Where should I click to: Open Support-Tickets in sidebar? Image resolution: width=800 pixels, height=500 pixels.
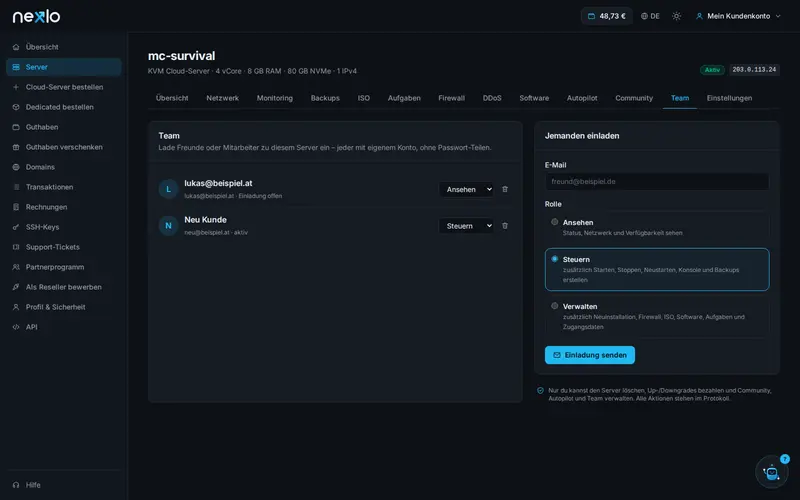pyautogui.click(x=64, y=247)
